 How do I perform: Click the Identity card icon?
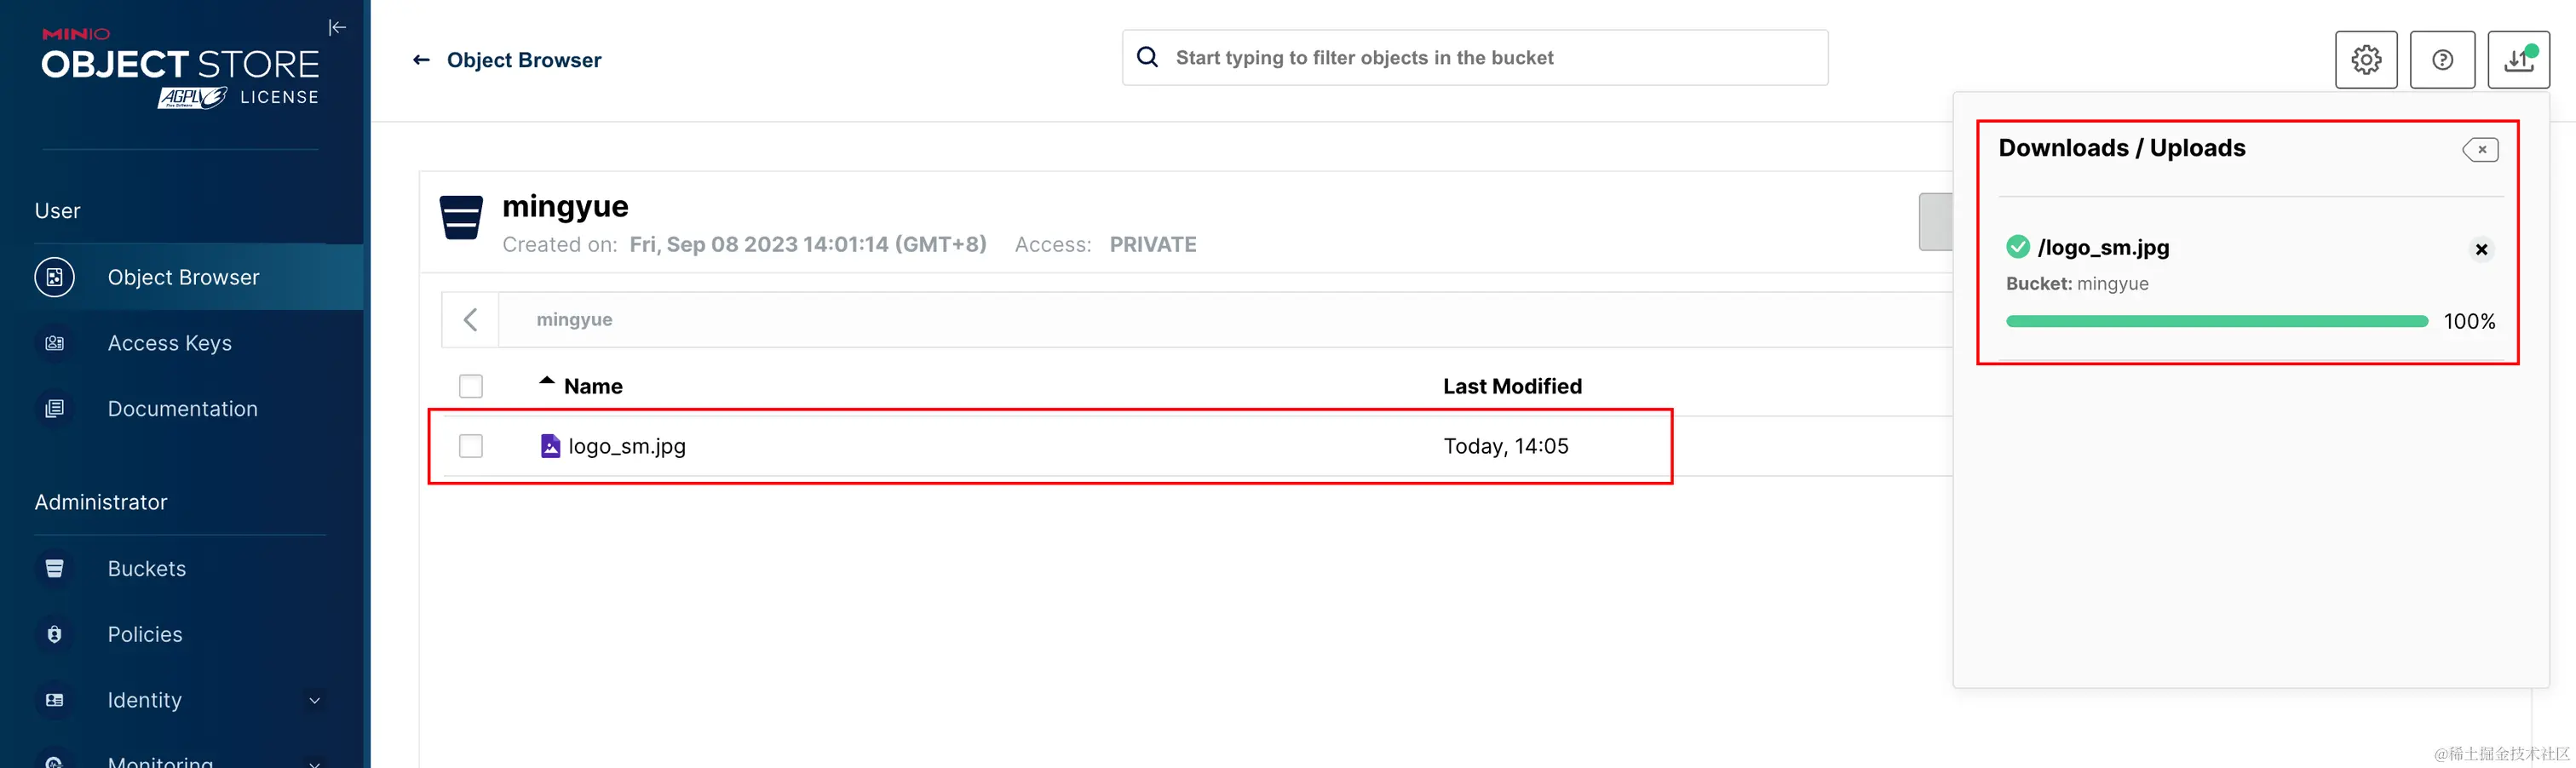54,700
